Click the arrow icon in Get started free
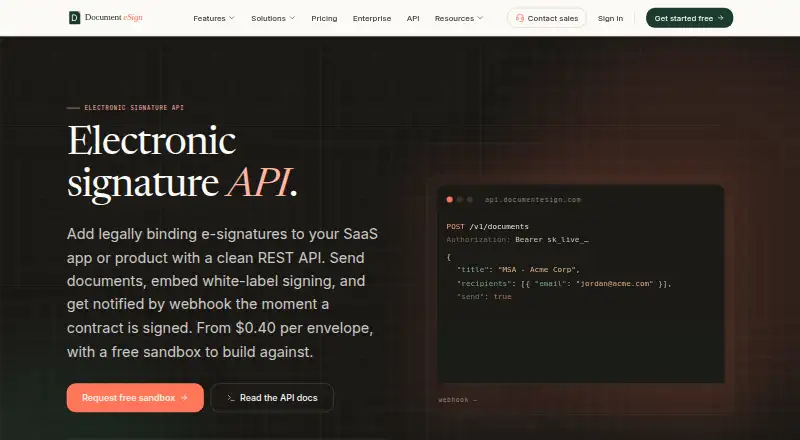Viewport: 800px width, 440px height. pyautogui.click(x=720, y=18)
